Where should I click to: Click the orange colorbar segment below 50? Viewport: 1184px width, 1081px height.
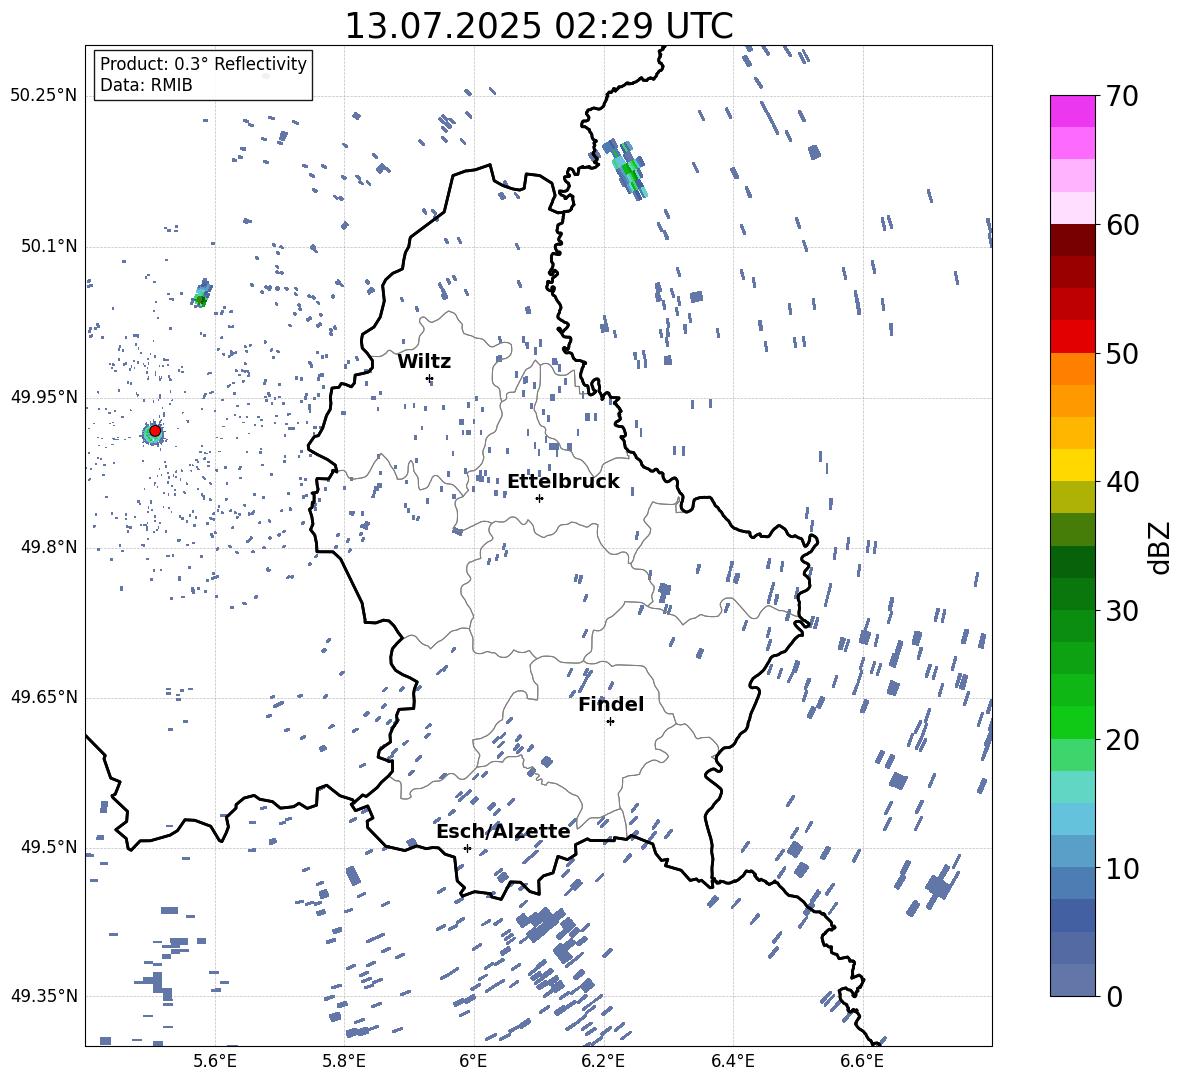pyautogui.click(x=1072, y=369)
